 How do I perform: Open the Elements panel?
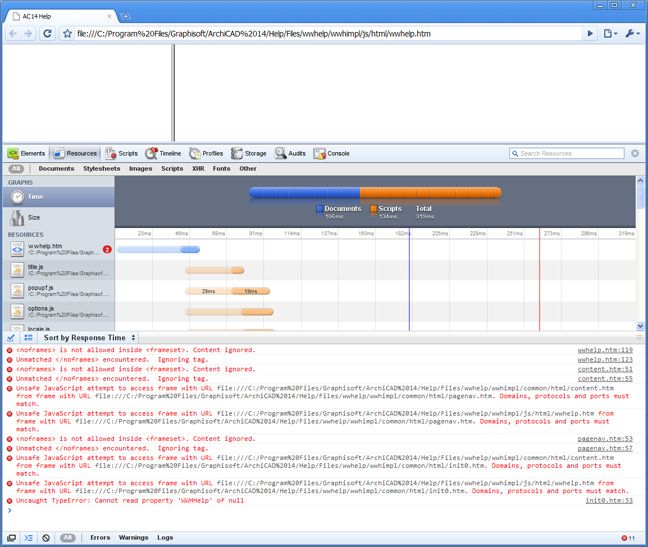(x=26, y=153)
